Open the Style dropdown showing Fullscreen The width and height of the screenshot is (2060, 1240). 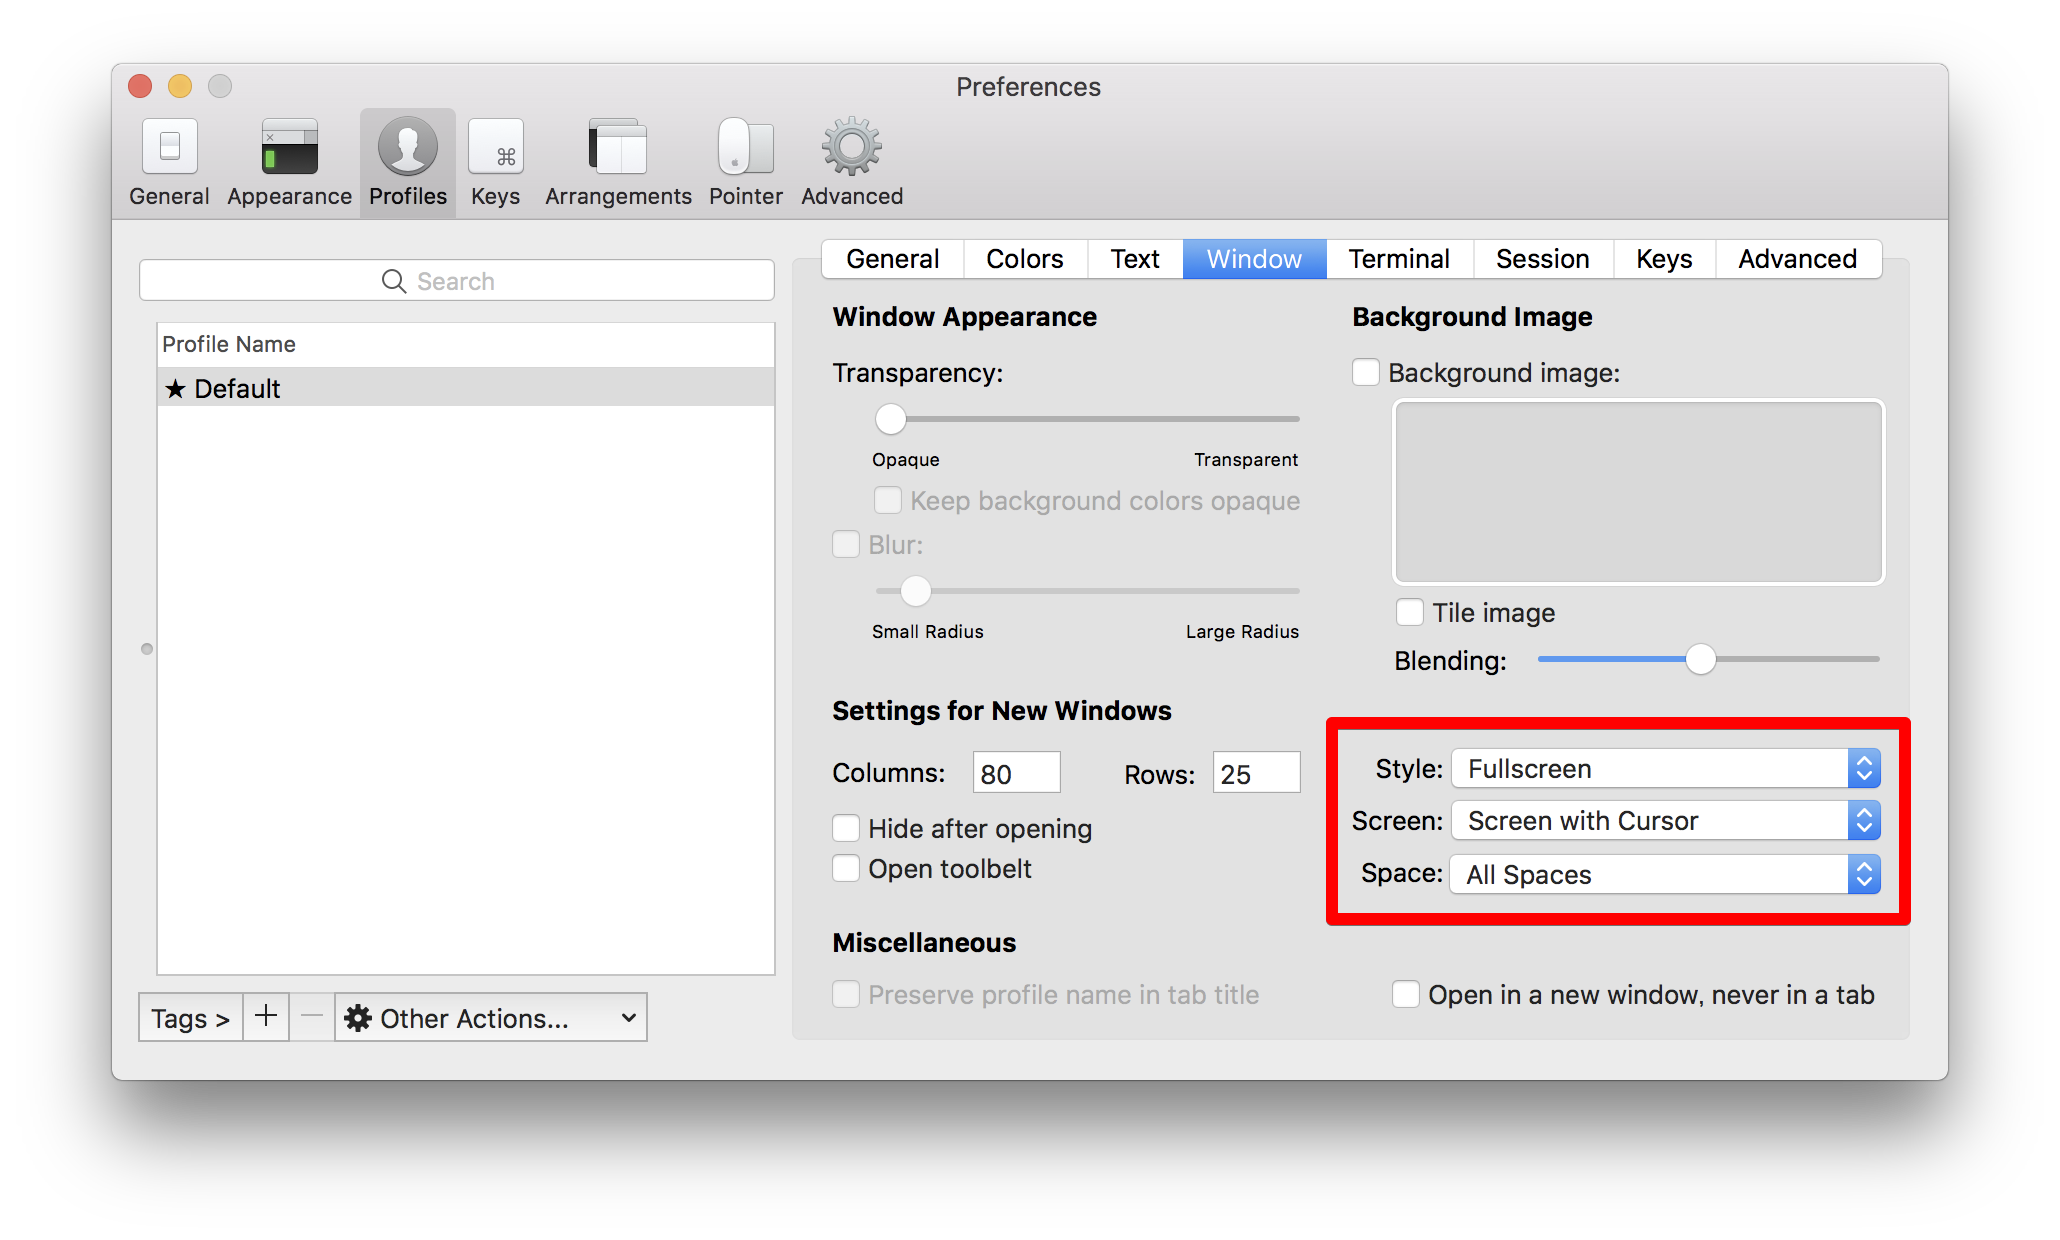pos(1666,768)
